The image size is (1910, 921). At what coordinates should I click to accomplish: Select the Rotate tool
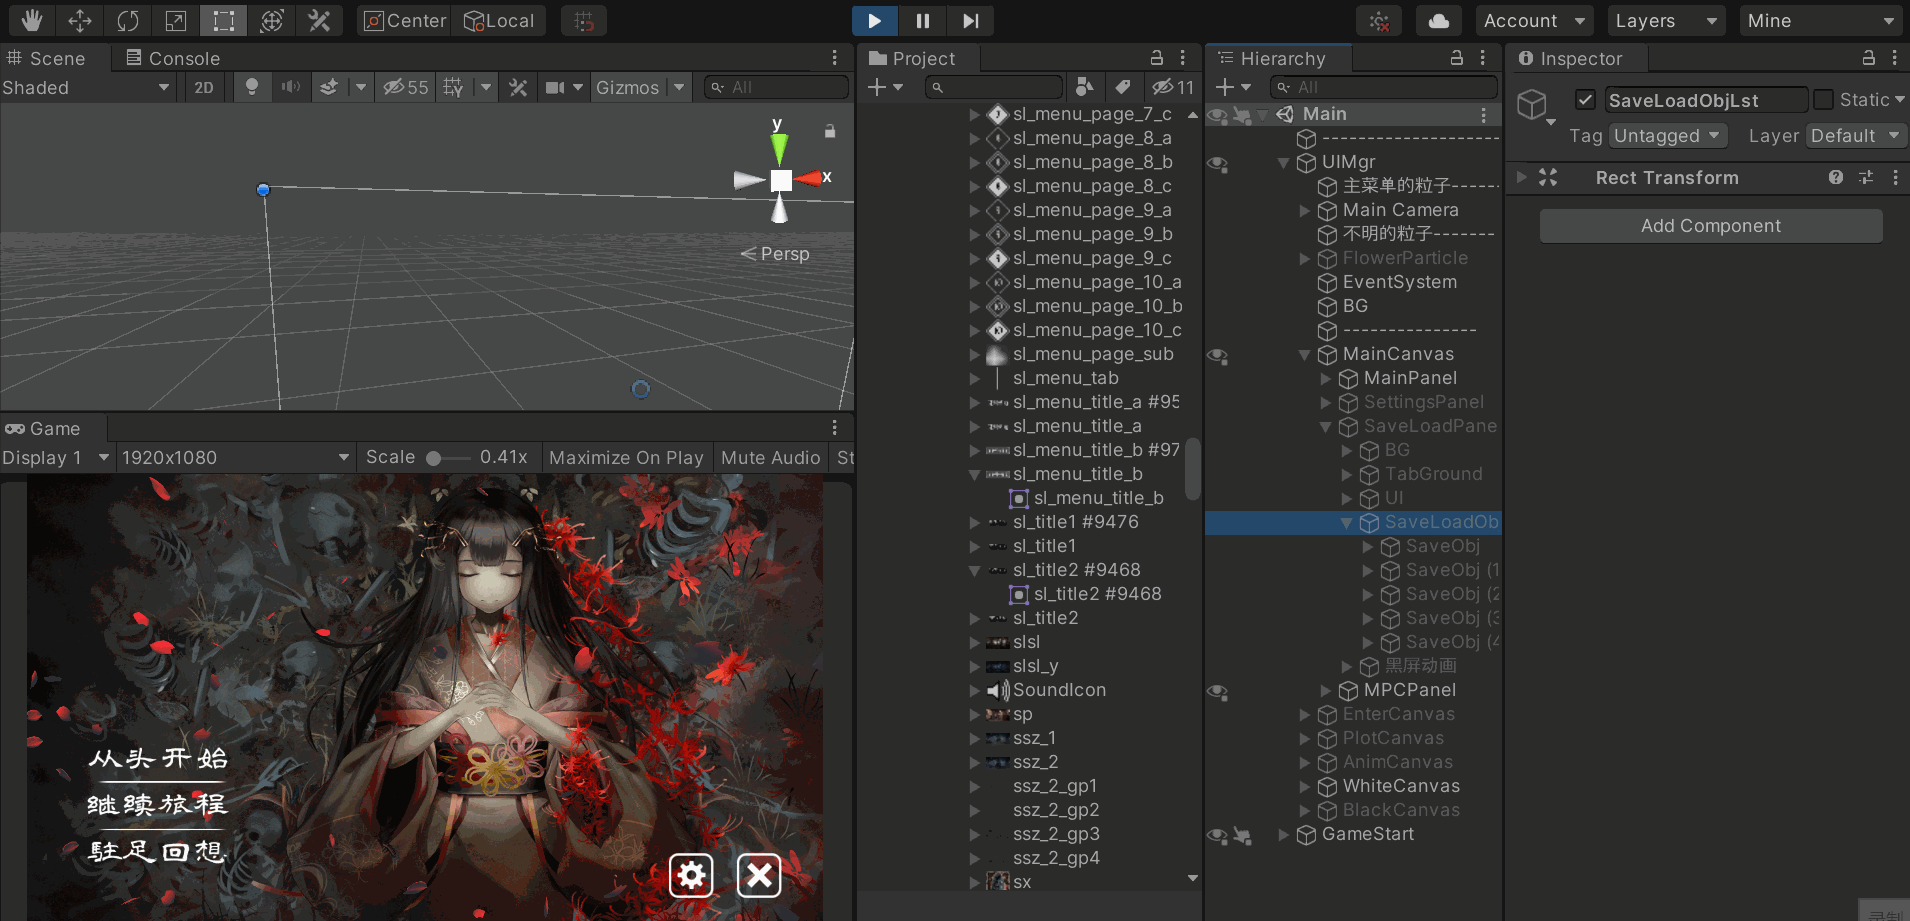pos(128,20)
